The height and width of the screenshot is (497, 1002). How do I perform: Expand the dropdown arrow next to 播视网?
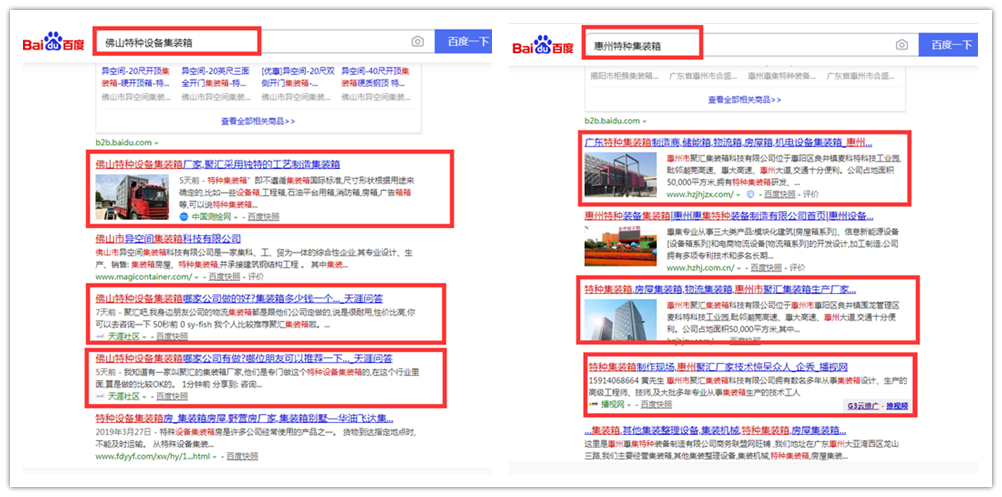pyautogui.click(x=629, y=405)
